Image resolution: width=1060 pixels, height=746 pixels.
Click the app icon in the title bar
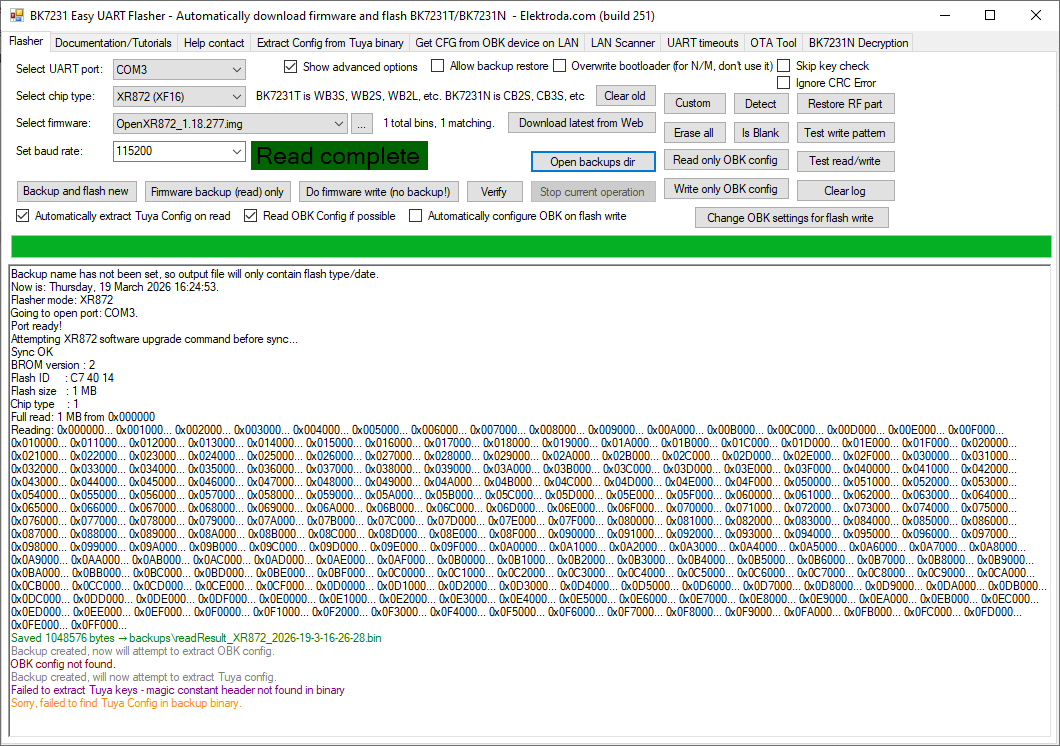click(x=16, y=15)
